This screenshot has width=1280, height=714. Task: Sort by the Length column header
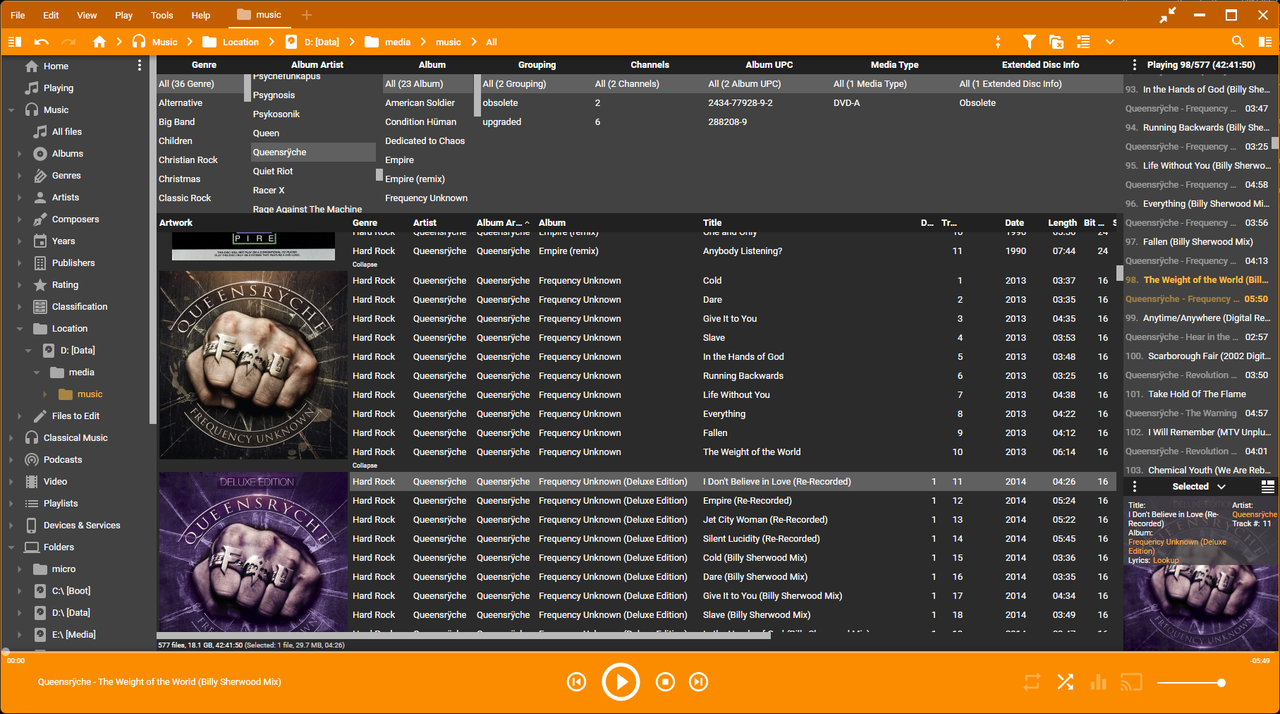[1062, 223]
